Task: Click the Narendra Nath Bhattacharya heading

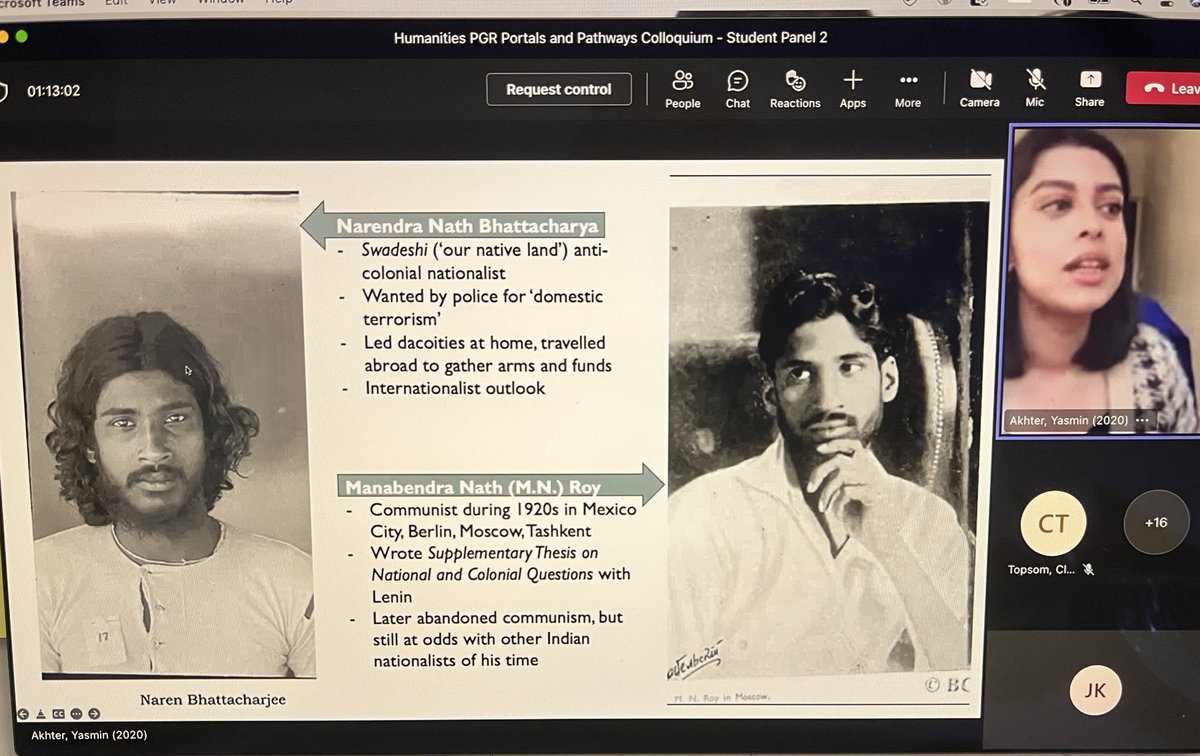Action: [468, 226]
